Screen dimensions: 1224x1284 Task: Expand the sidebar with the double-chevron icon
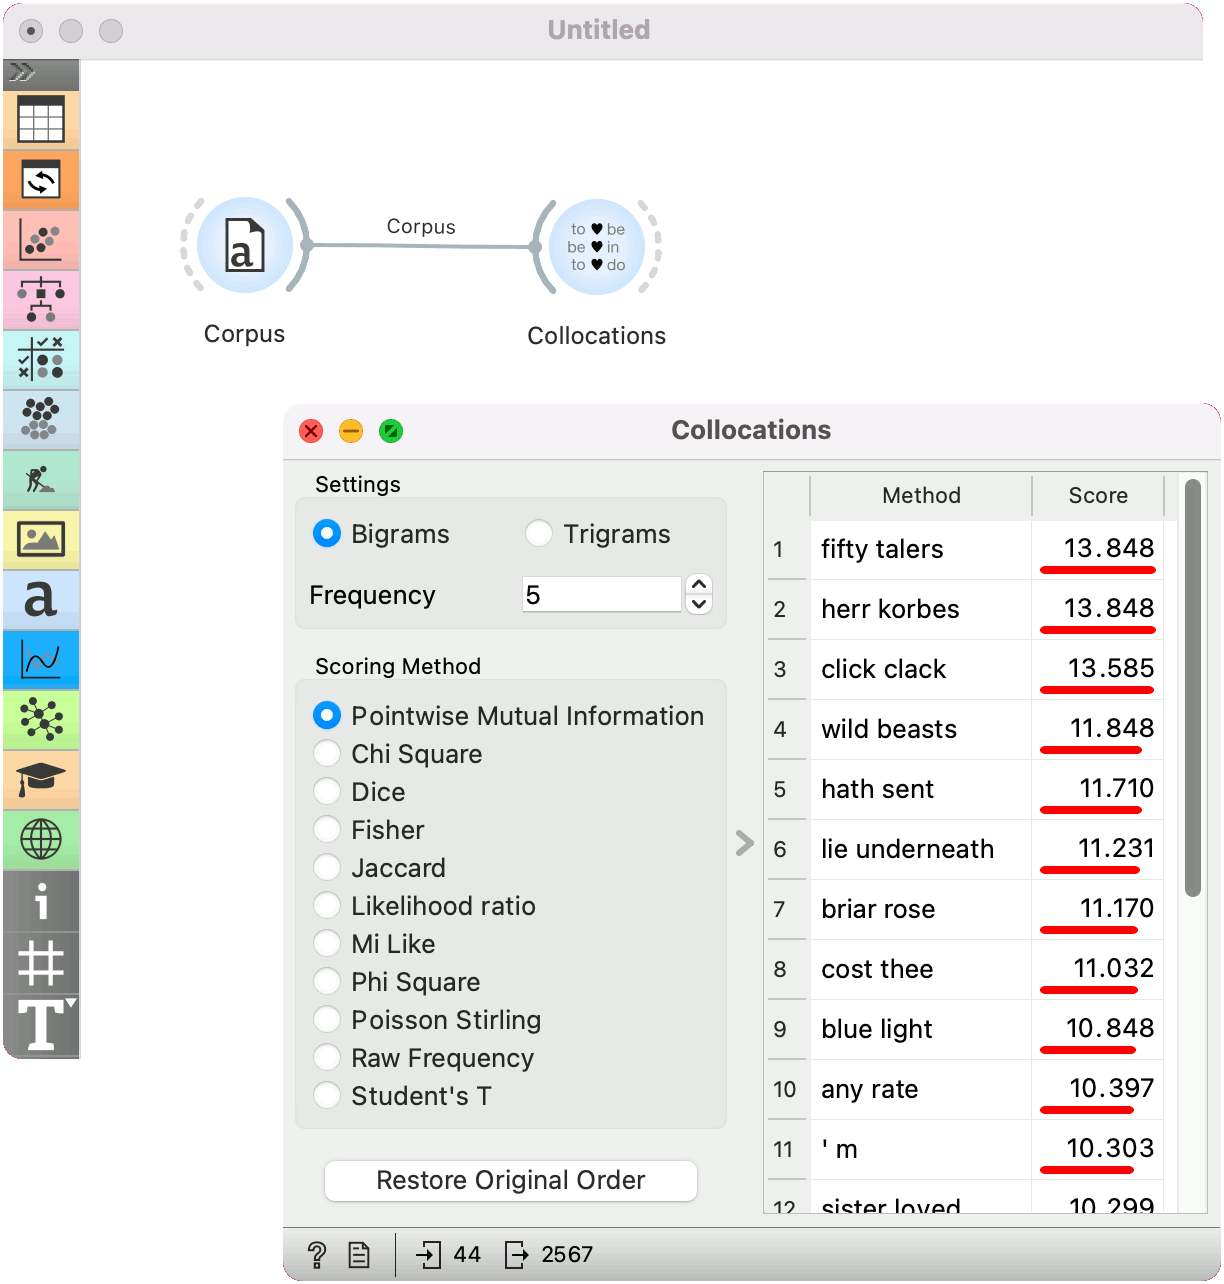[22, 72]
